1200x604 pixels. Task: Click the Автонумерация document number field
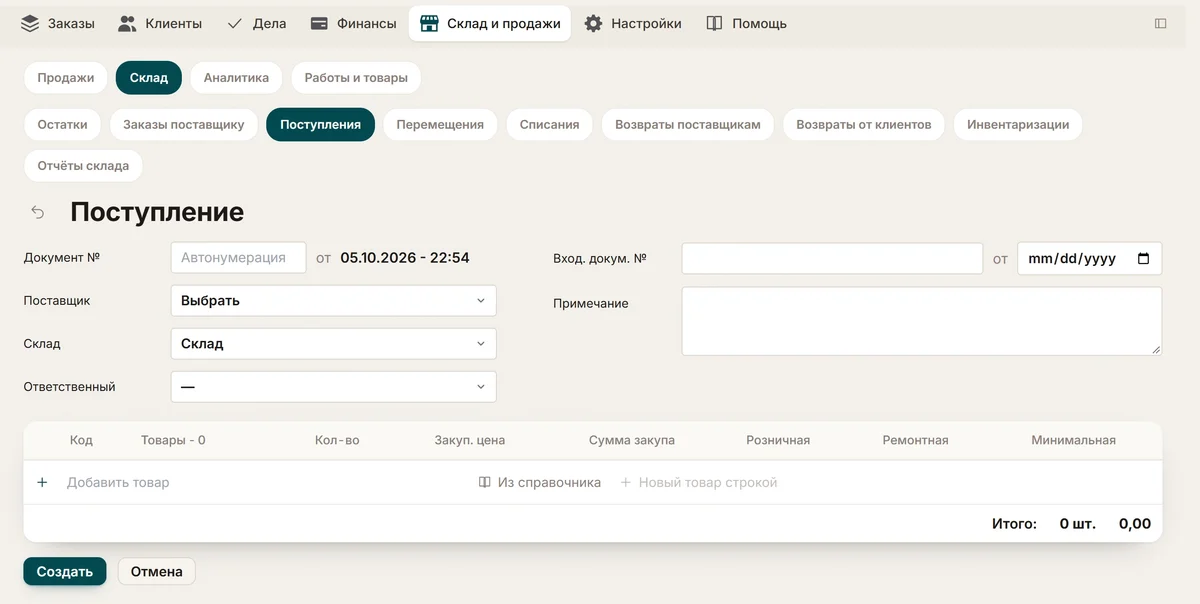point(238,257)
